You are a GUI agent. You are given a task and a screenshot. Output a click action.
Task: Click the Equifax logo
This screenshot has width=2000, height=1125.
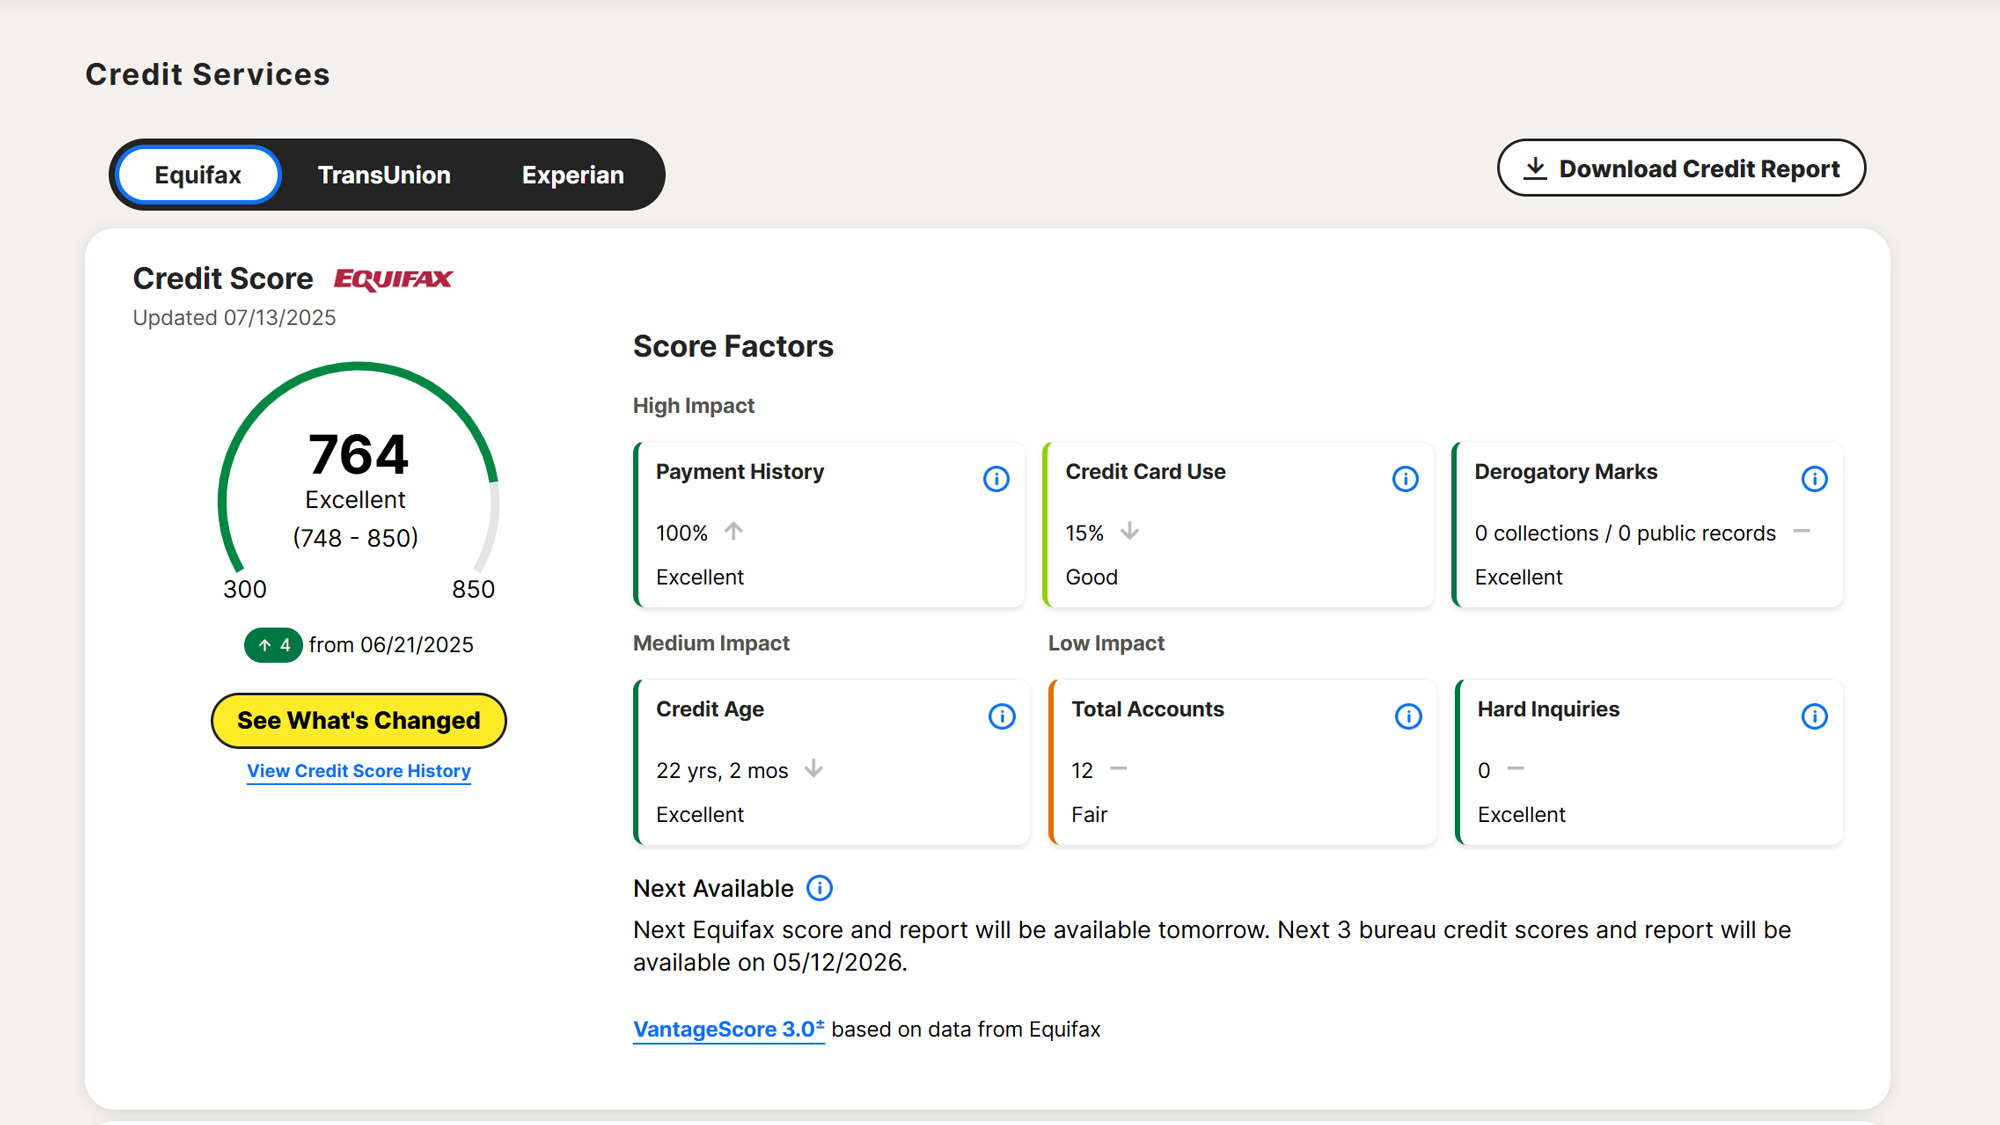pos(393,279)
